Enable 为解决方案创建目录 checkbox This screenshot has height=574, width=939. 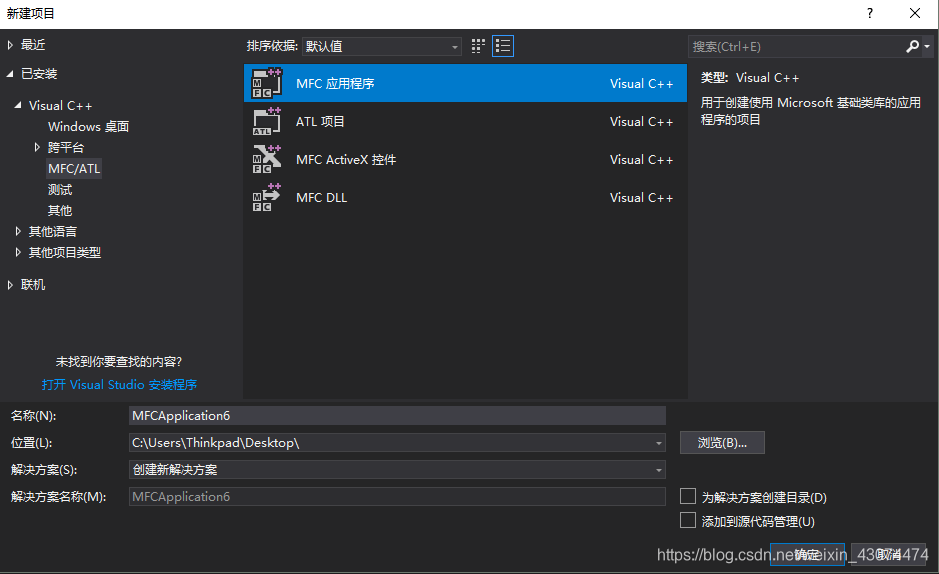tap(687, 496)
